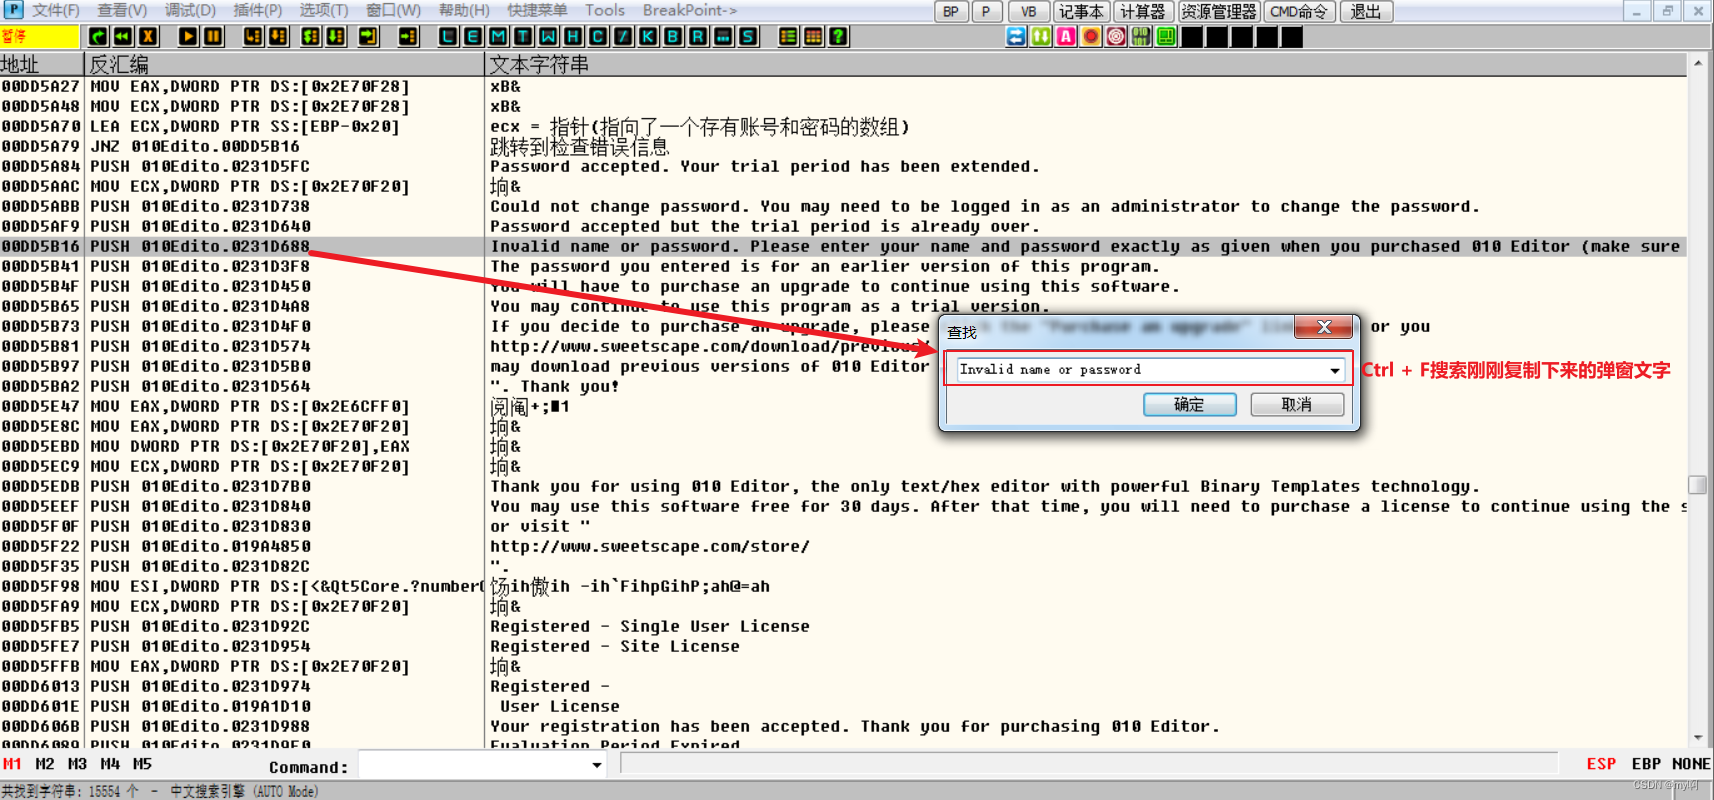Screen dimensions: 1714x800
Task: Cancel search with 取消 button
Action: click(1297, 404)
